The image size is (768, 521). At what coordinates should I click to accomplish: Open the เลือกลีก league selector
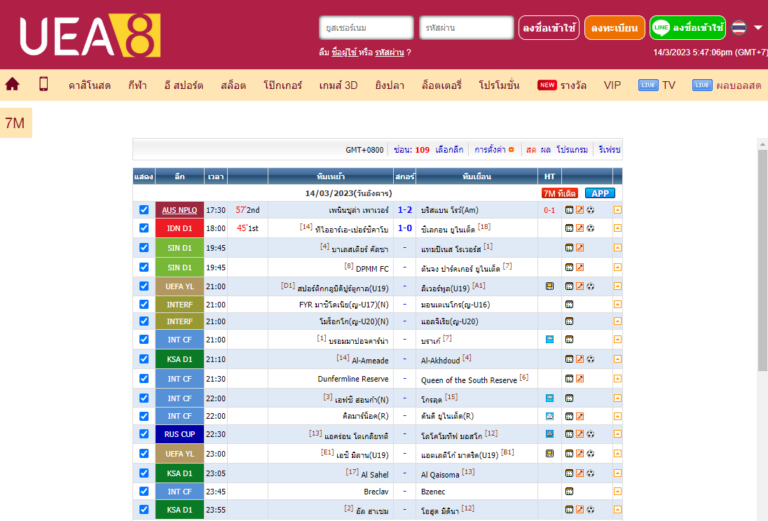coord(449,149)
